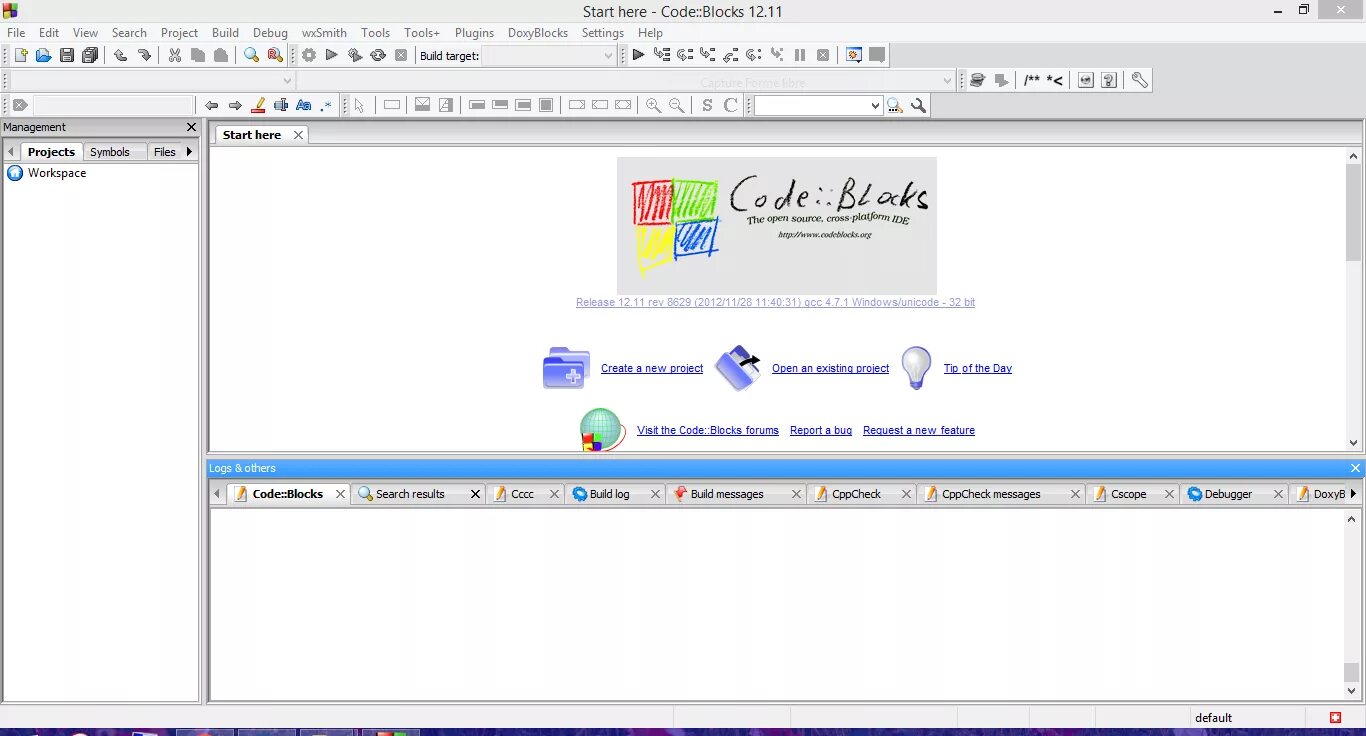Show previous log tabs with left arrow
1366x736 pixels.
coord(216,494)
